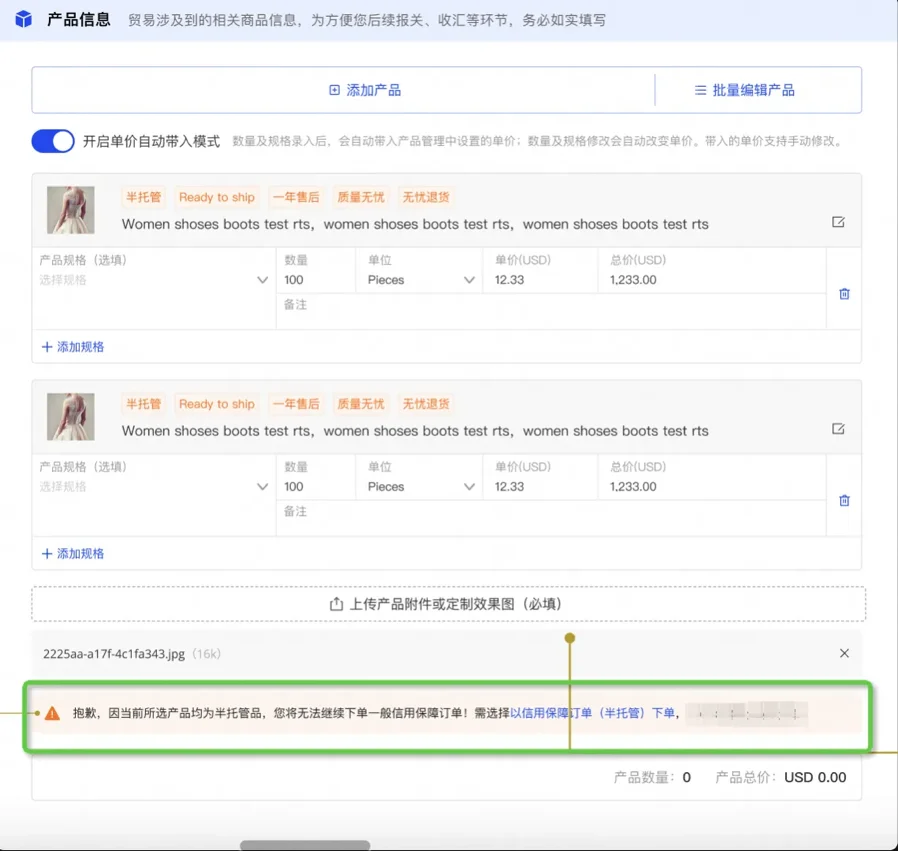Open second product 产品规格 dropdown
This screenshot has width=898, height=851.
[154, 487]
